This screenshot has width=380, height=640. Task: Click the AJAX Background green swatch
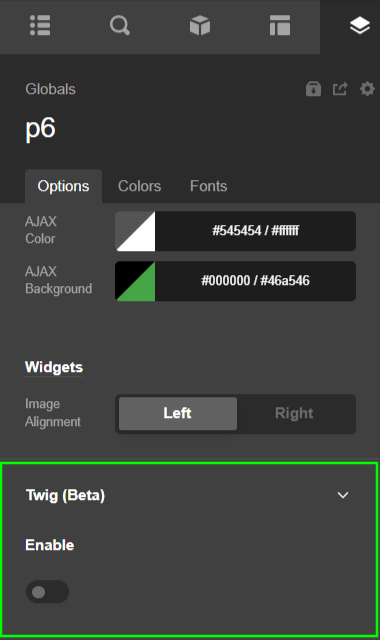[135, 281]
